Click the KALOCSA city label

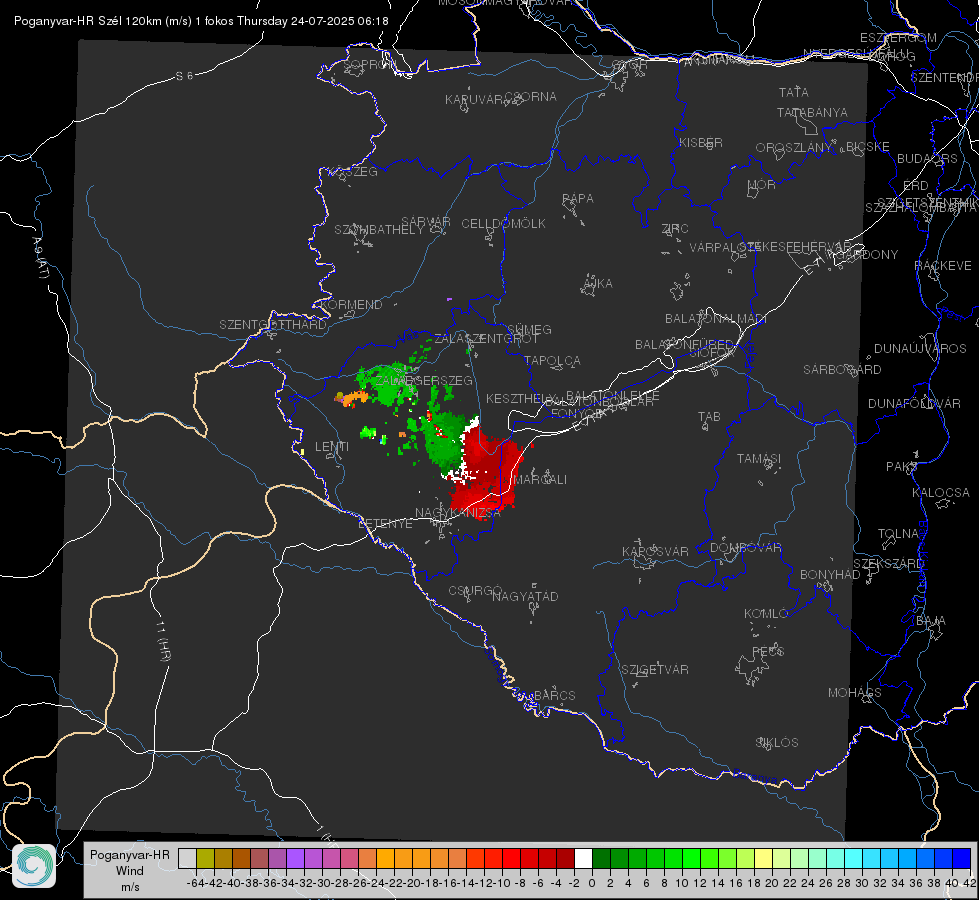pos(940,493)
